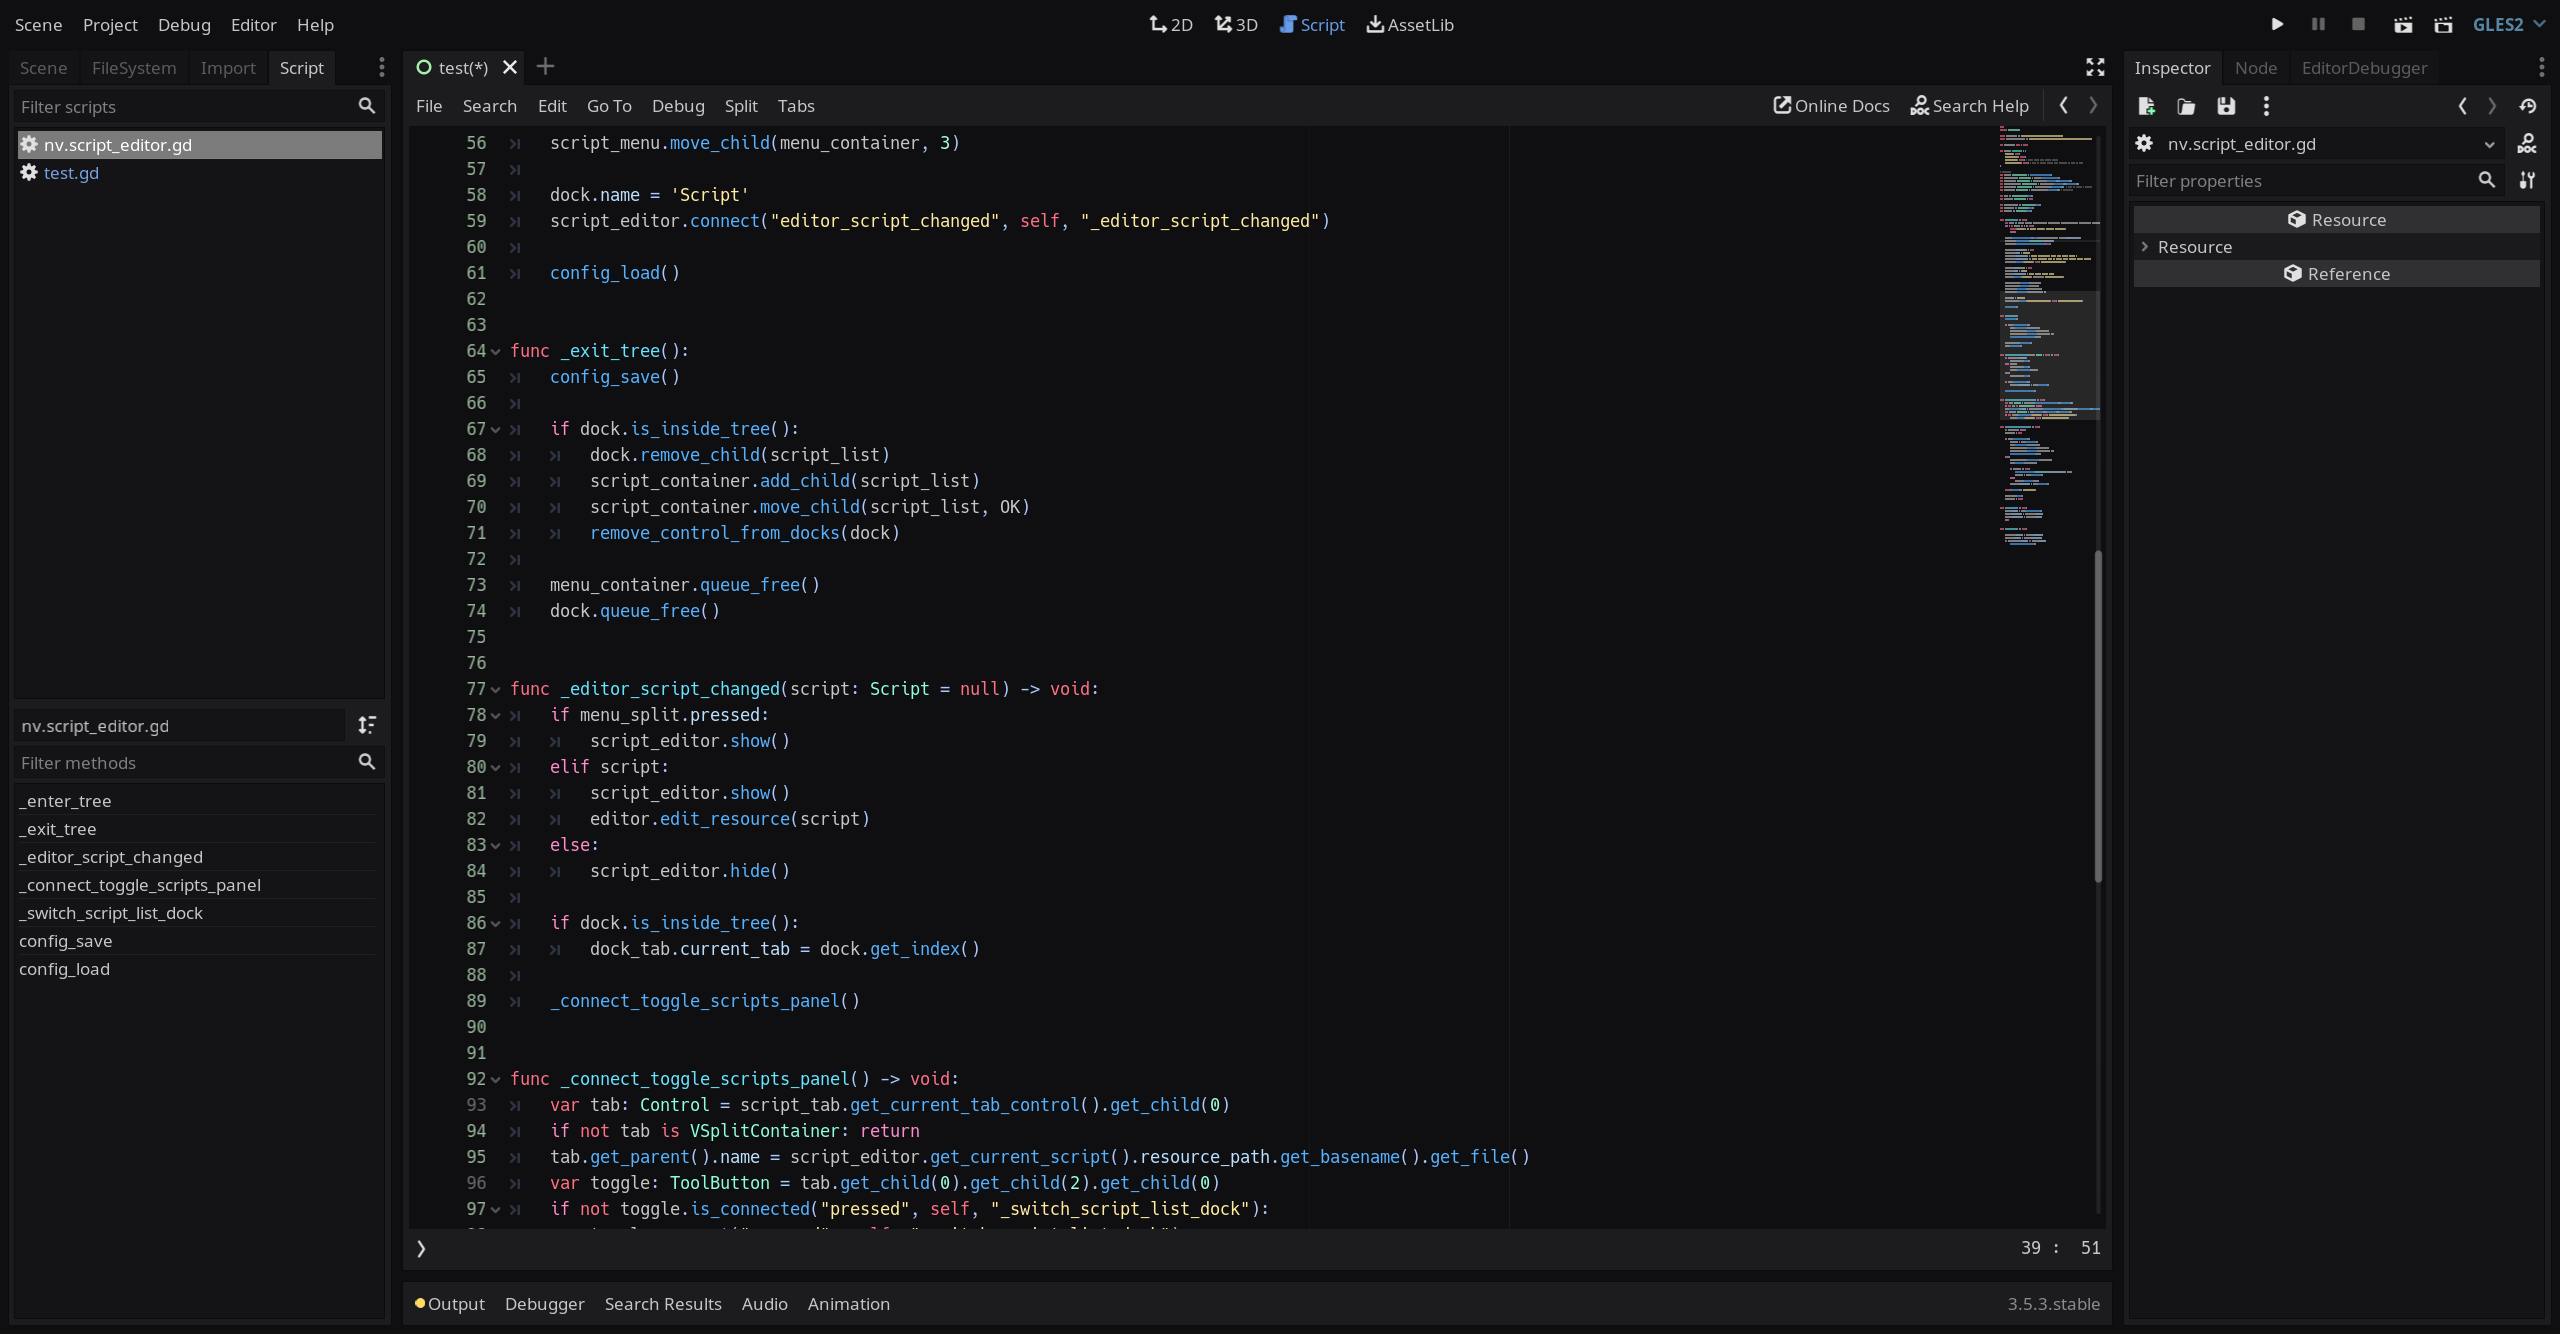Add new script tab with plus

click(545, 67)
